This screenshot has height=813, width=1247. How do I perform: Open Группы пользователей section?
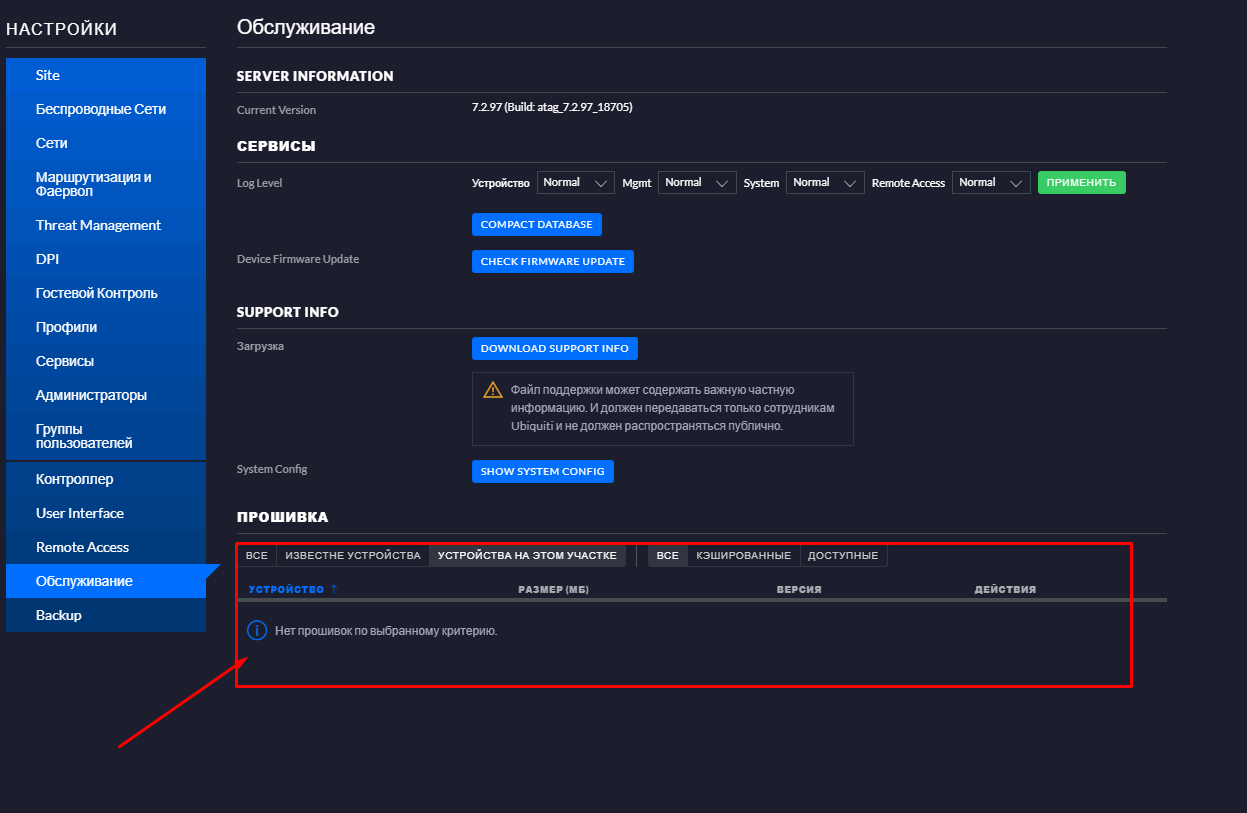coord(106,436)
